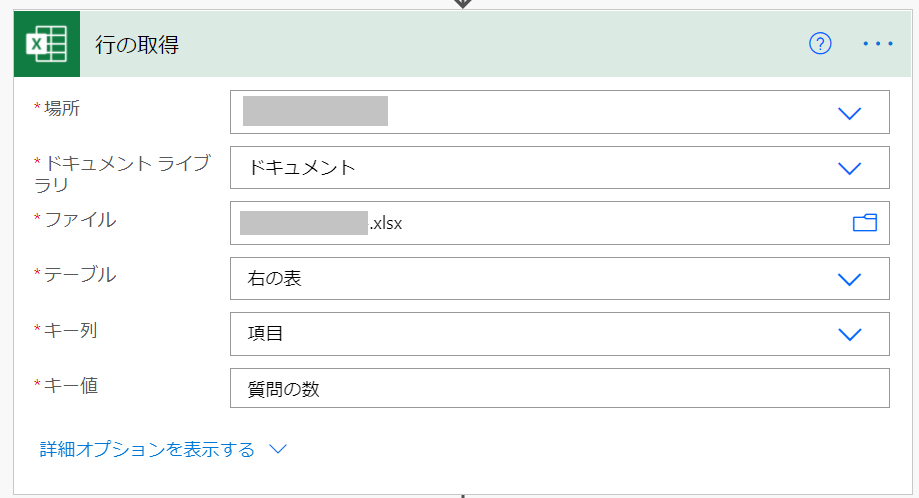Click the 行の取得 action title

[x=137, y=45]
